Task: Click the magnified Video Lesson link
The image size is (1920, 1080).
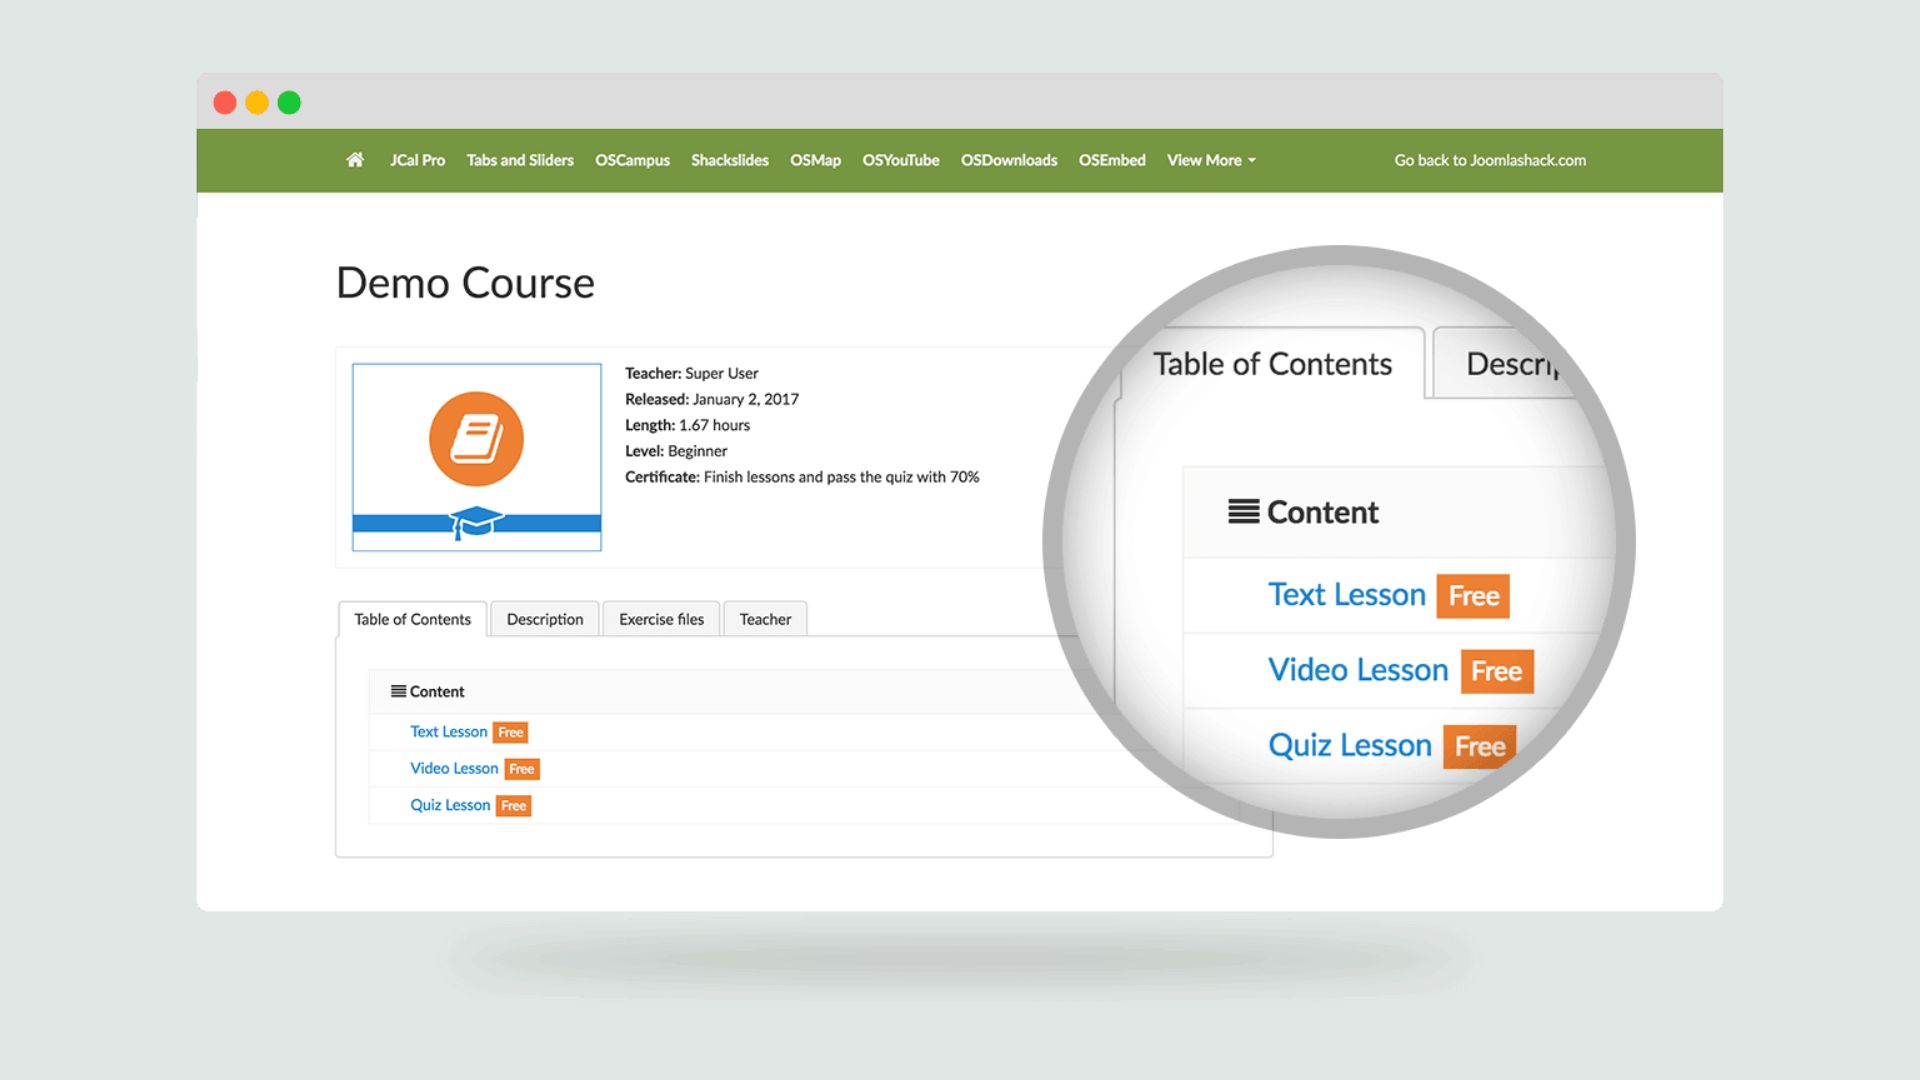Action: tap(1358, 670)
